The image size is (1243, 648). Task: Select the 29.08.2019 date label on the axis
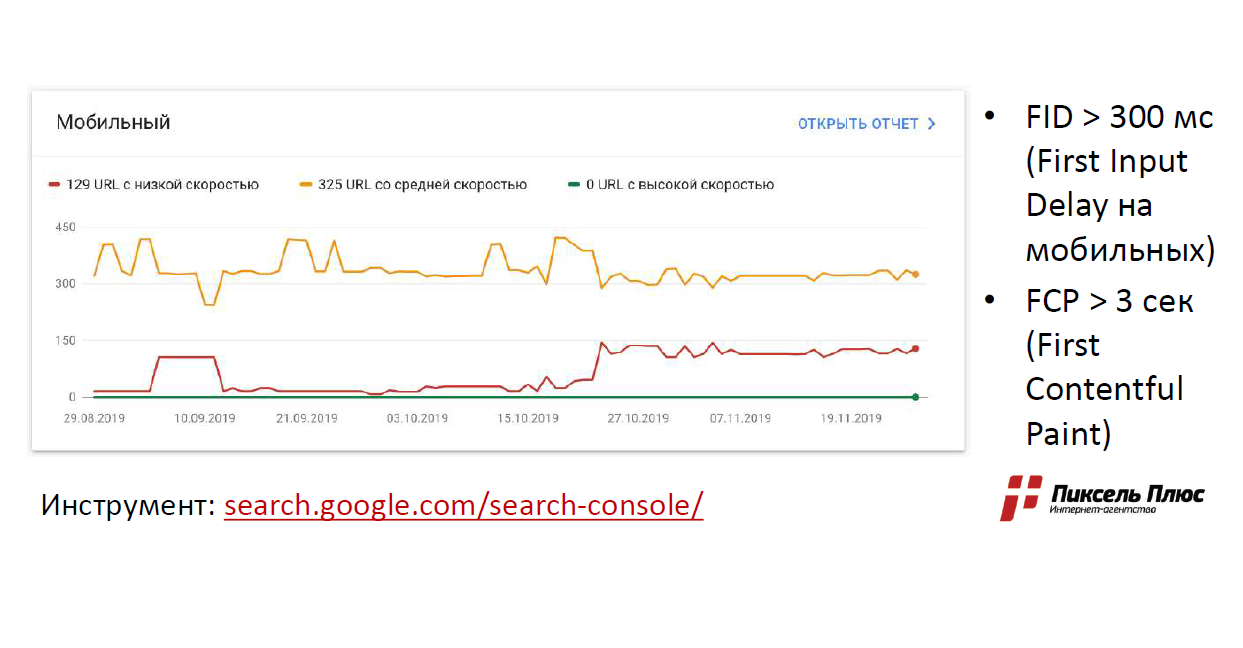tap(94, 419)
